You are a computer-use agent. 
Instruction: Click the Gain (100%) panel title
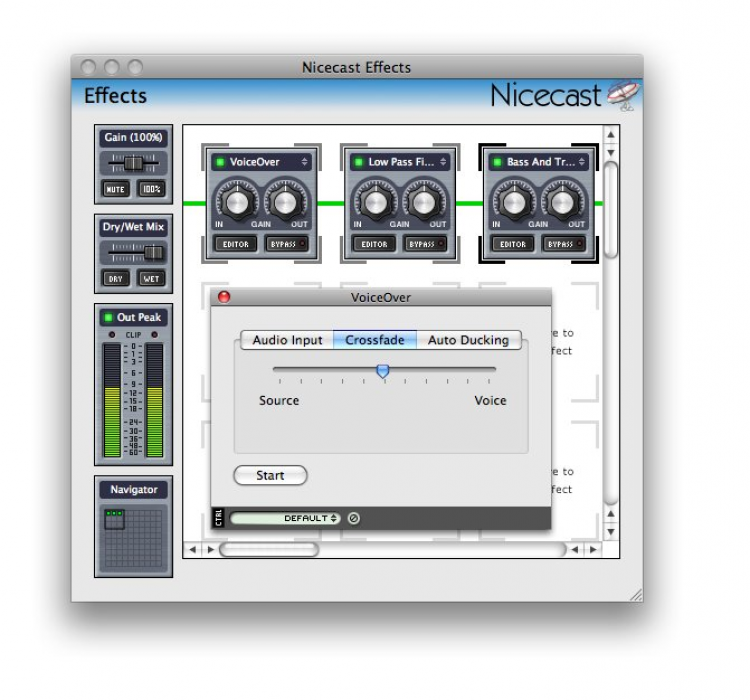point(133,138)
